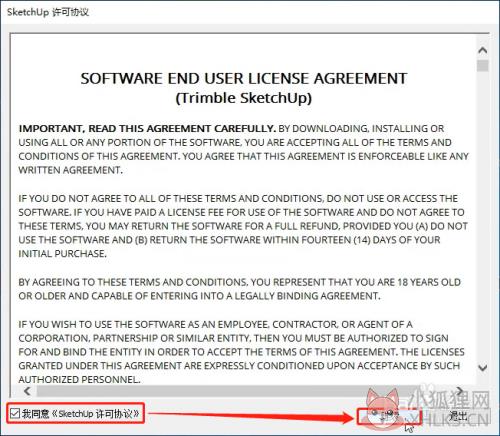Viewport: 500px width, 436px height.
Task: Click the line starting OR OLDER AND CAPABLE
Action: click(199, 296)
